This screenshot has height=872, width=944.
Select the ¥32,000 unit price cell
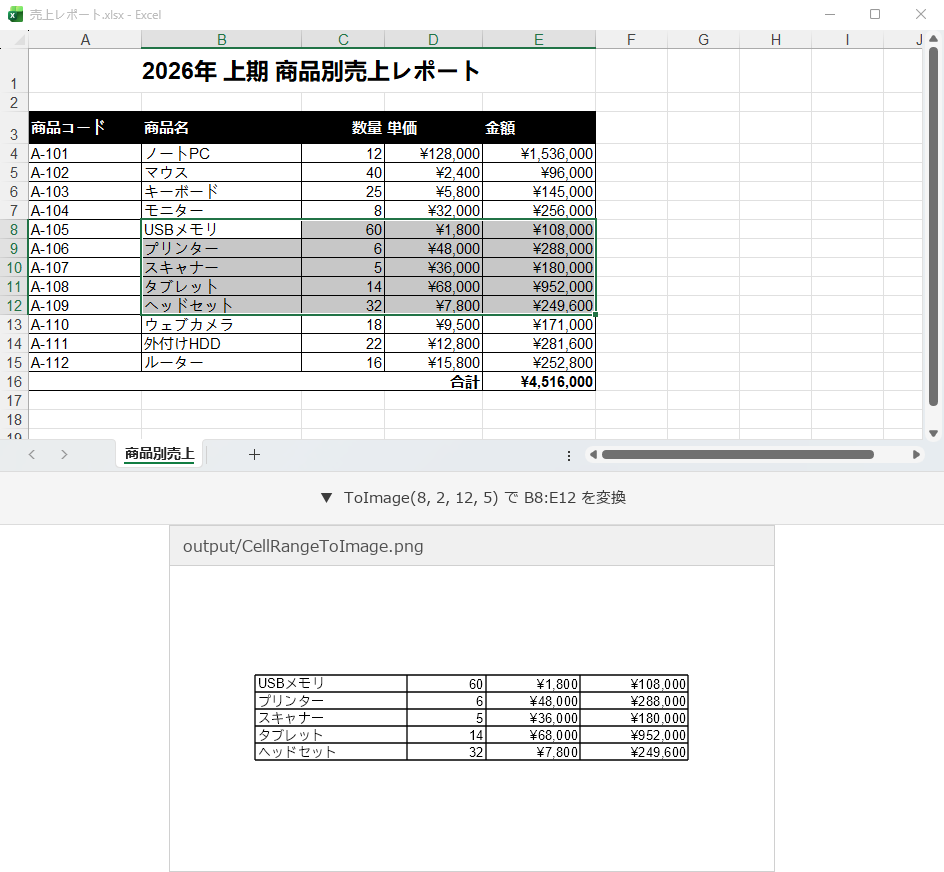tap(433, 211)
